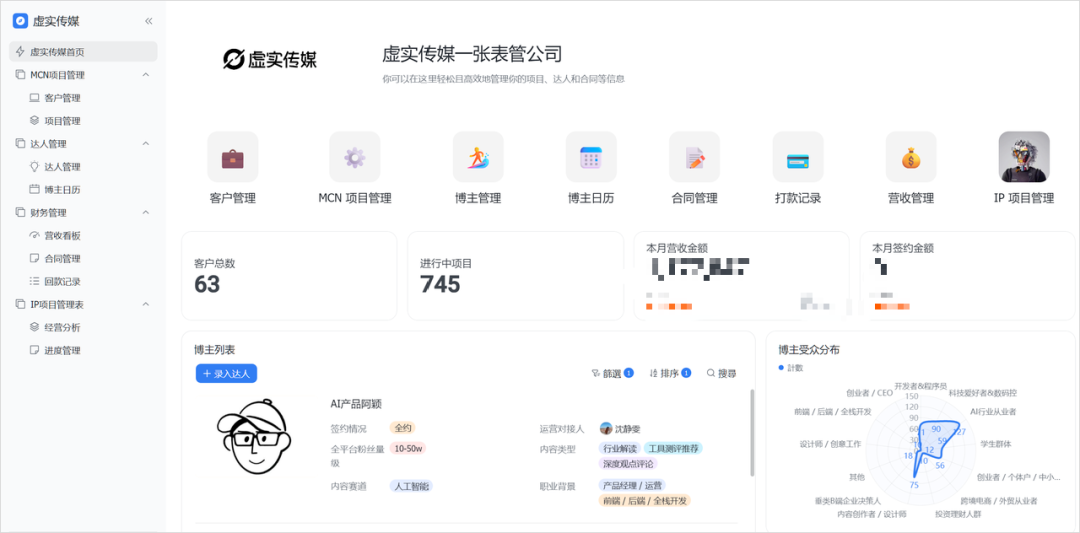Viewport: 1080px width, 533px height.
Task: Collapse the 达人管理 sidebar section
Action: click(x=145, y=144)
